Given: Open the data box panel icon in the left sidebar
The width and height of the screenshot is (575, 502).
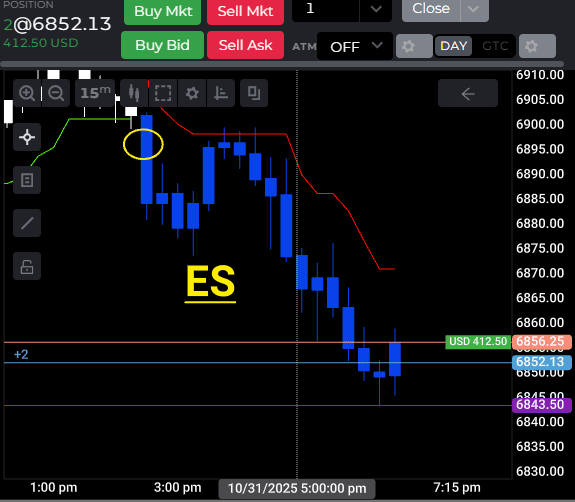Looking at the screenshot, I should pyautogui.click(x=27, y=180).
